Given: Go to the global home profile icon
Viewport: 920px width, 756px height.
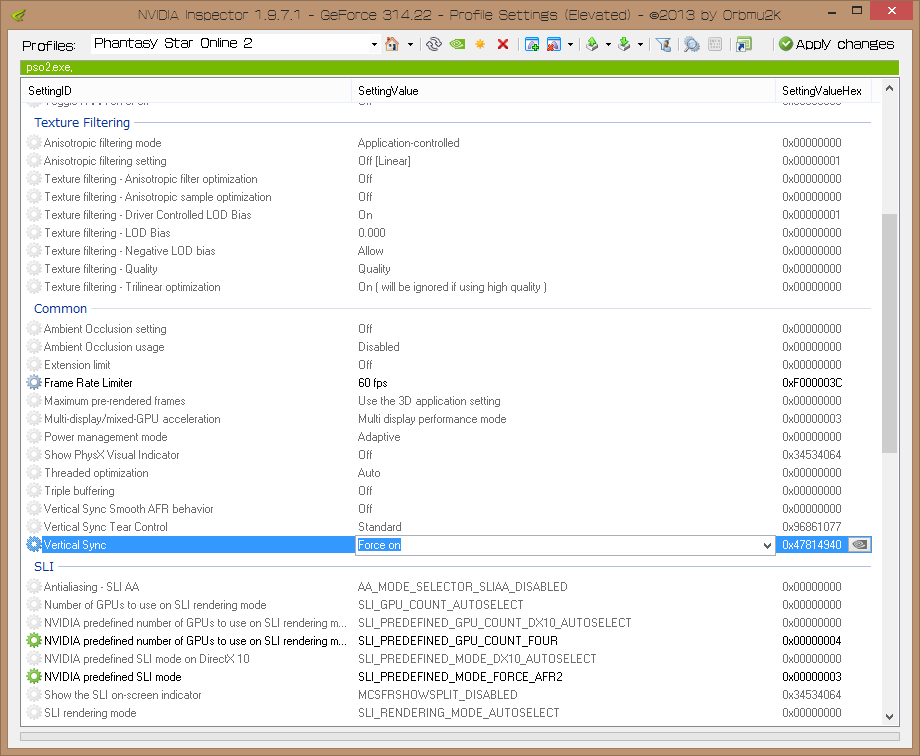Looking at the screenshot, I should click(392, 44).
